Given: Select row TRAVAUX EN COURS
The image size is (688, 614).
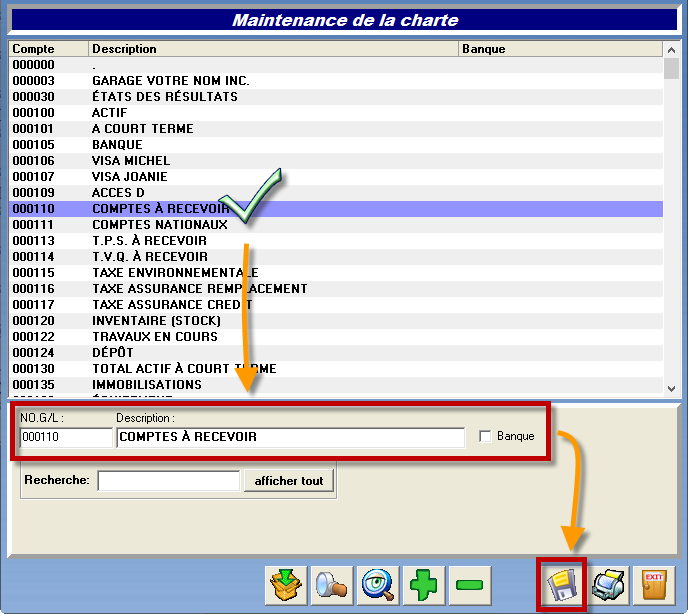Looking at the screenshot, I should 336,337.
